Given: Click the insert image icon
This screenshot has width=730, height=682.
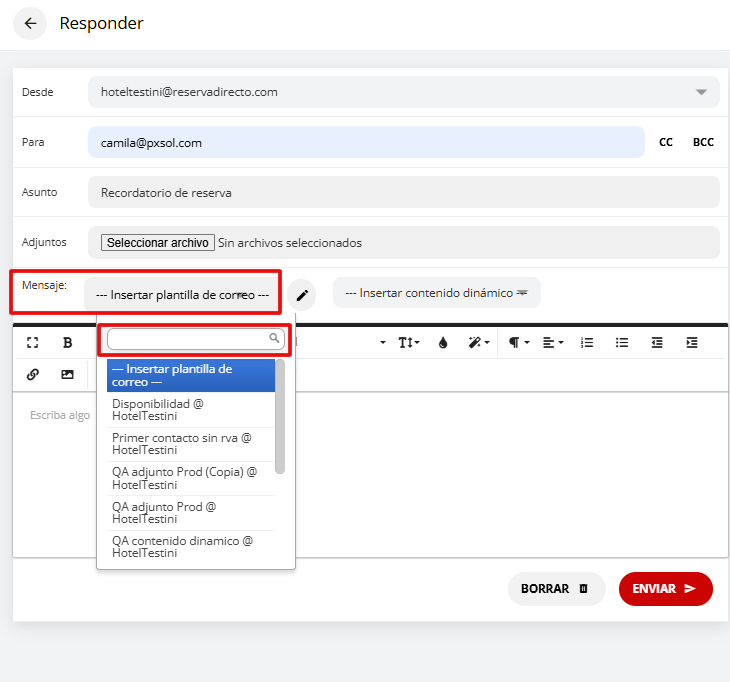Looking at the screenshot, I should click(68, 374).
